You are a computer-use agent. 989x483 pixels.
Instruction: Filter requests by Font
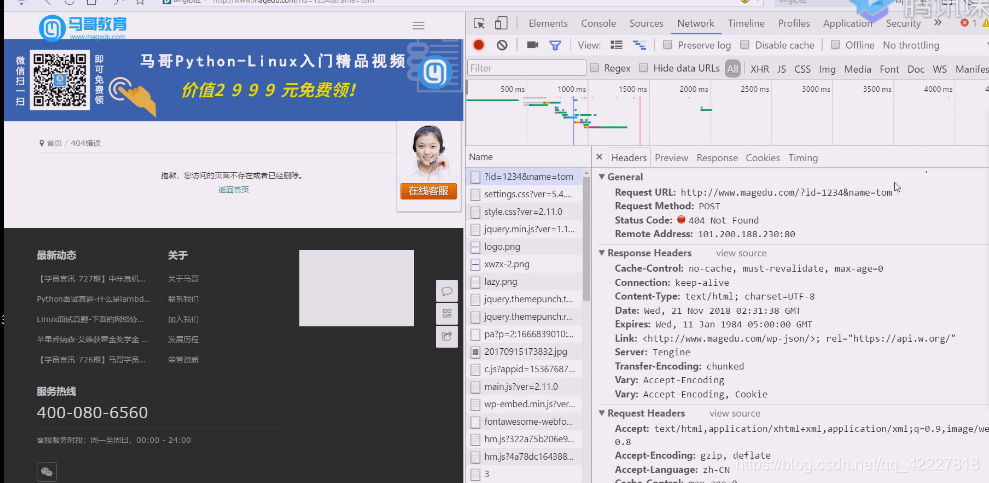point(889,69)
